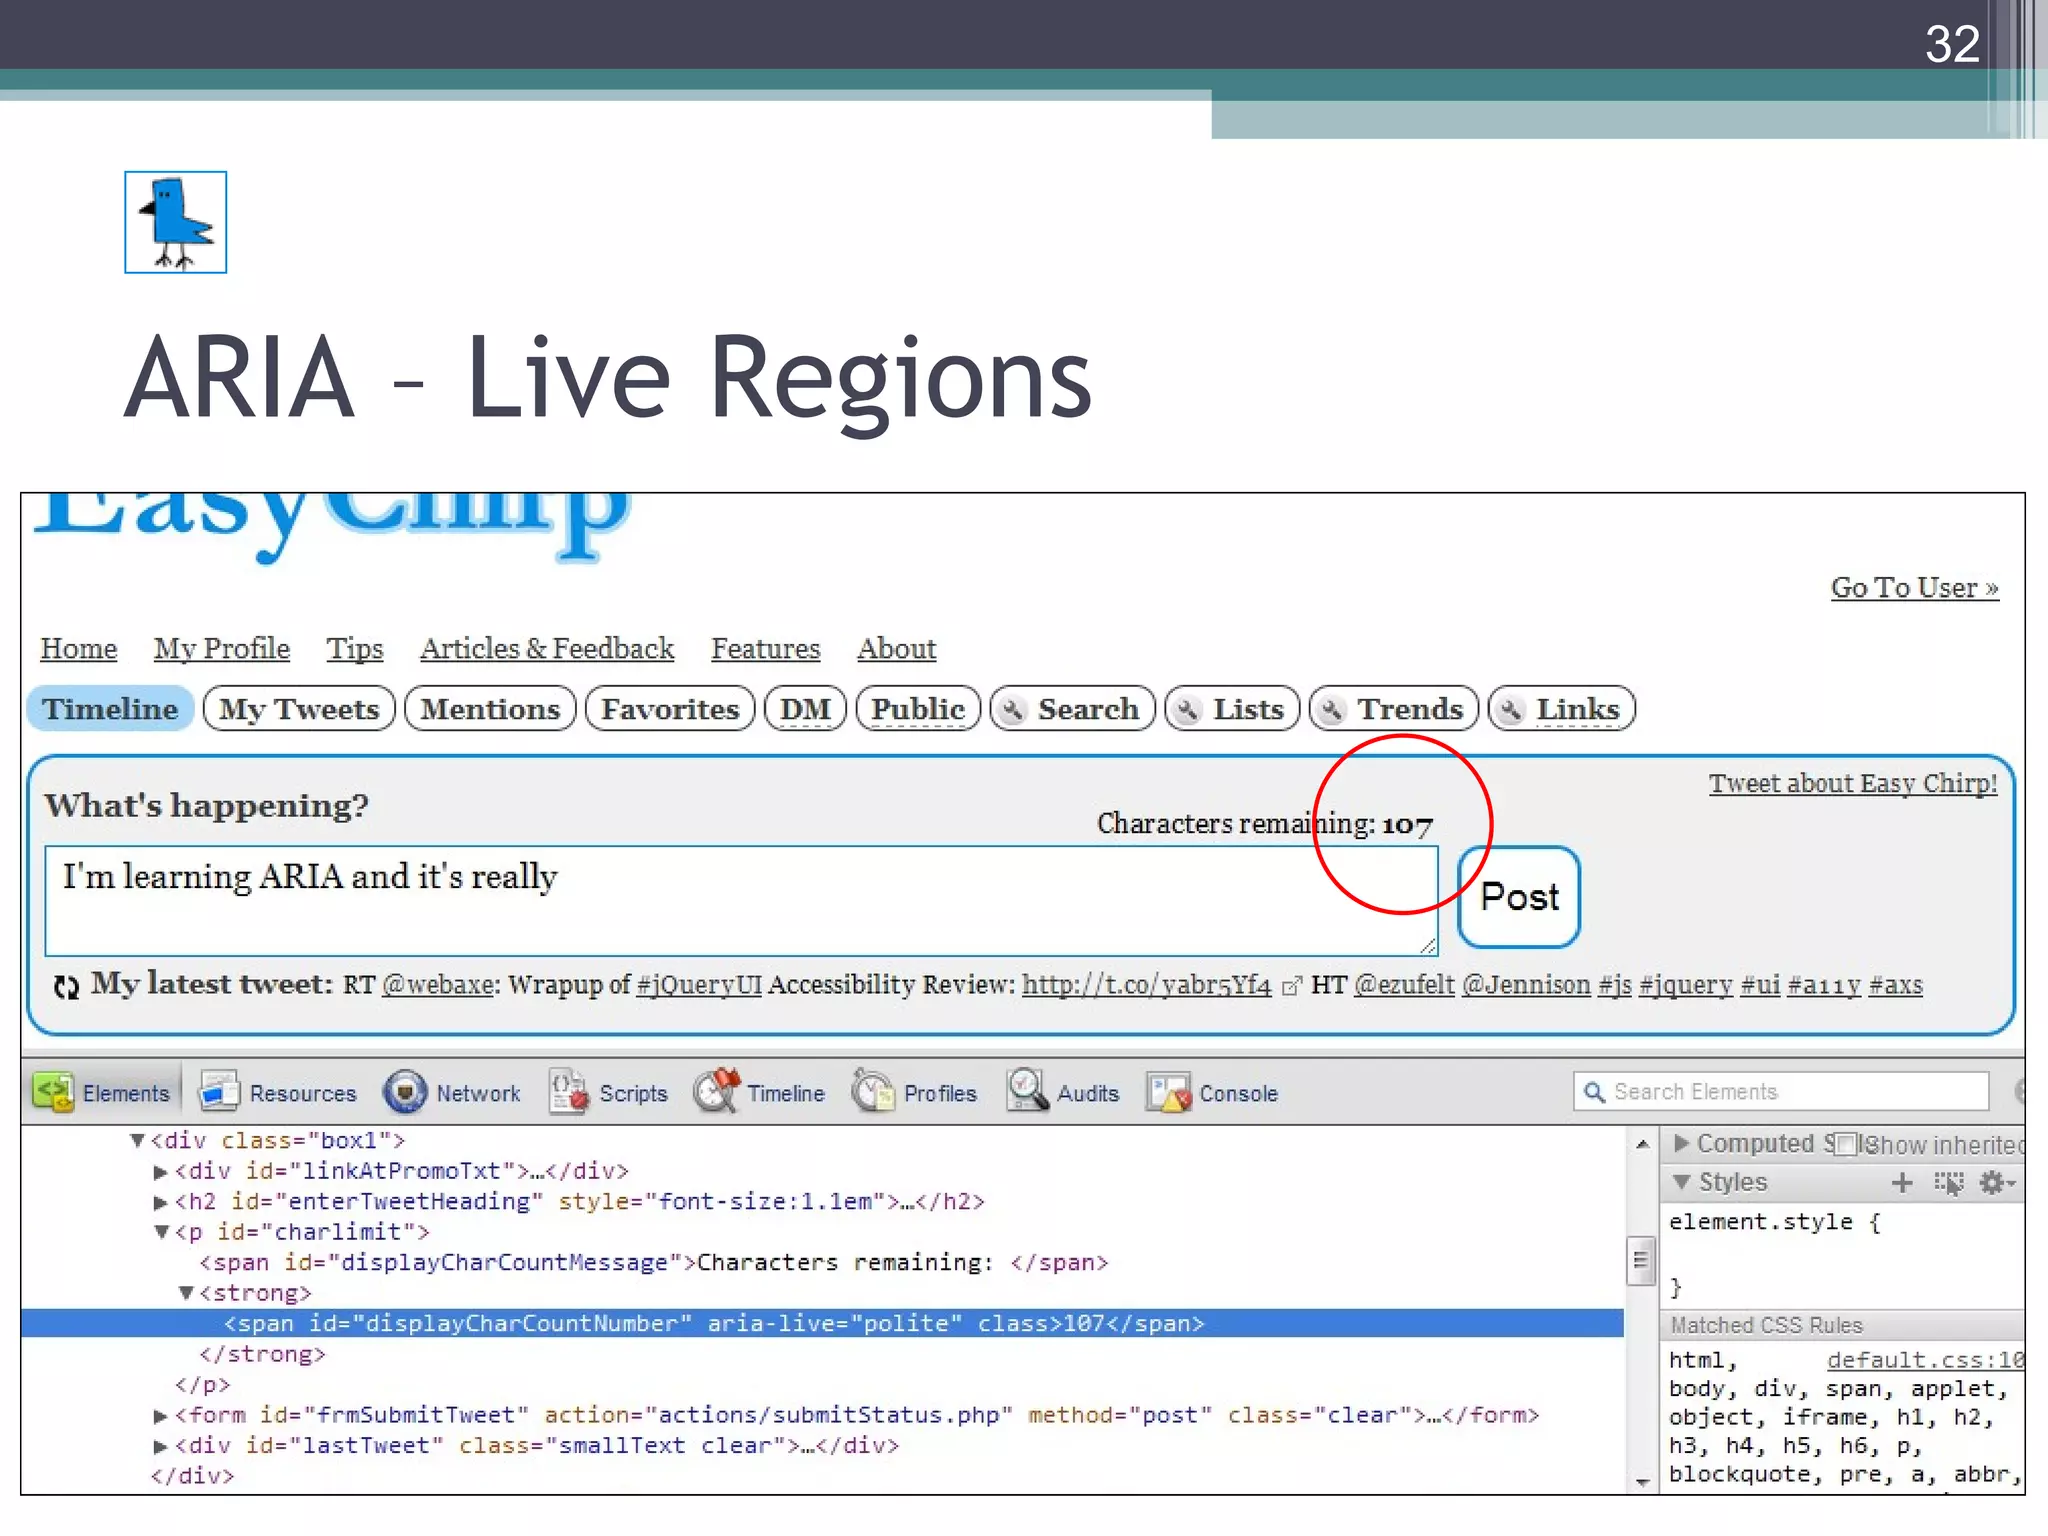2048x1536 pixels.
Task: Switch to the My Tweets tab
Action: 299,709
